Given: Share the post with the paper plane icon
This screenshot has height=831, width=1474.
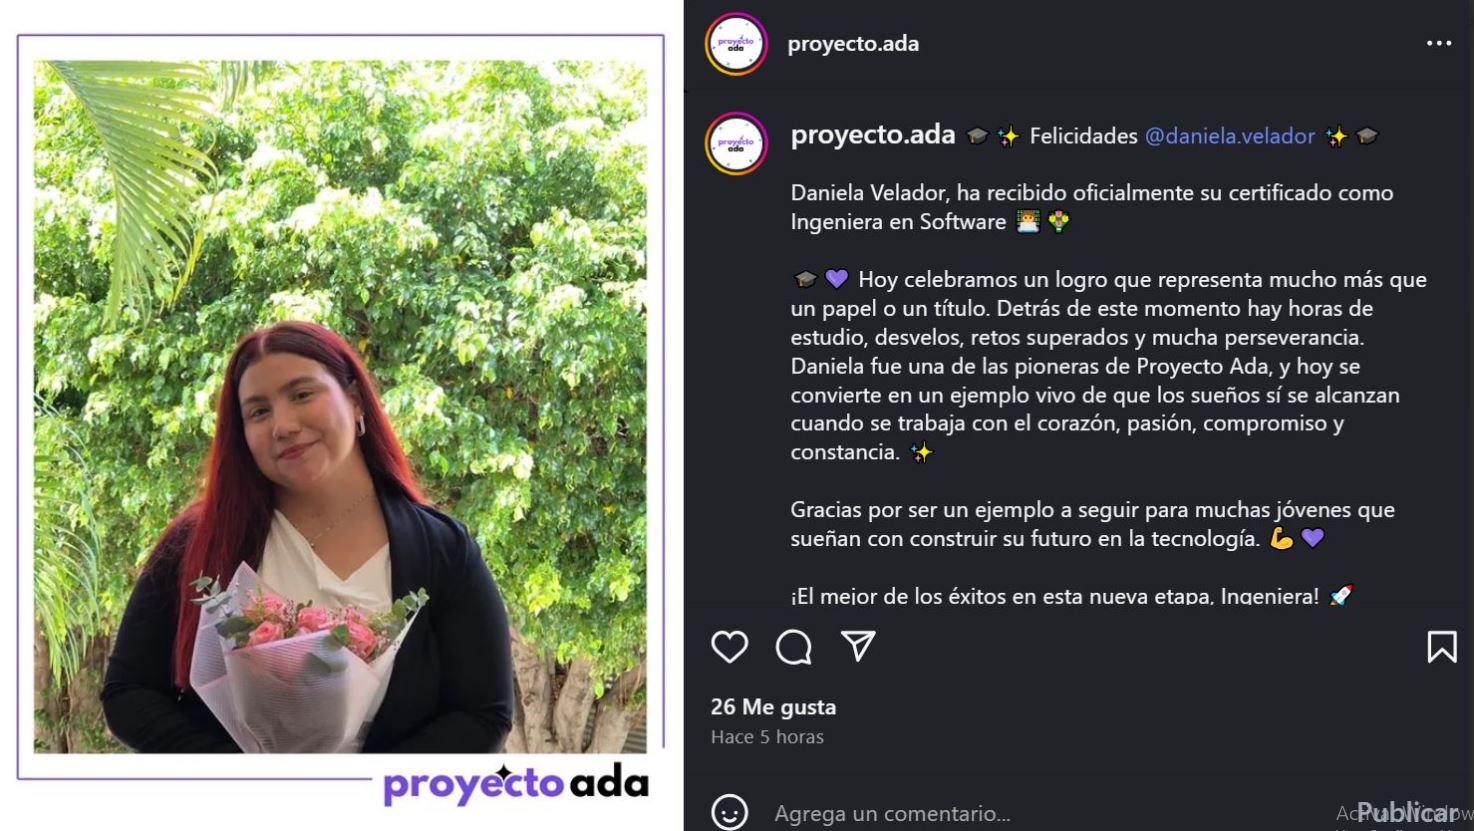Looking at the screenshot, I should 858,646.
